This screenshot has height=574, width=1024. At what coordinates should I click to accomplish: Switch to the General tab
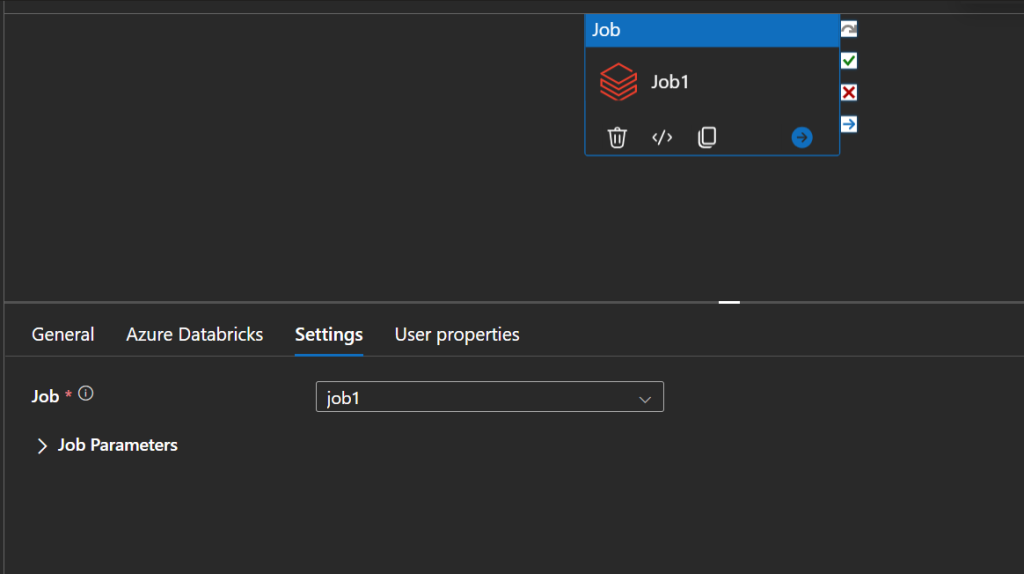coord(63,335)
